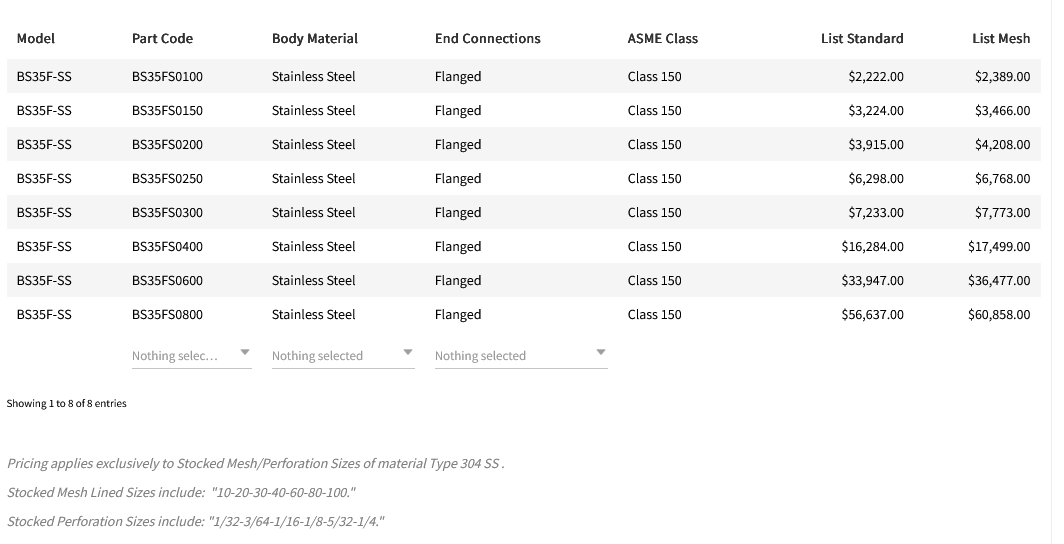The image size is (1064, 544).
Task: Select part code BS35FS0100 cell
Action: pyautogui.click(x=167, y=76)
